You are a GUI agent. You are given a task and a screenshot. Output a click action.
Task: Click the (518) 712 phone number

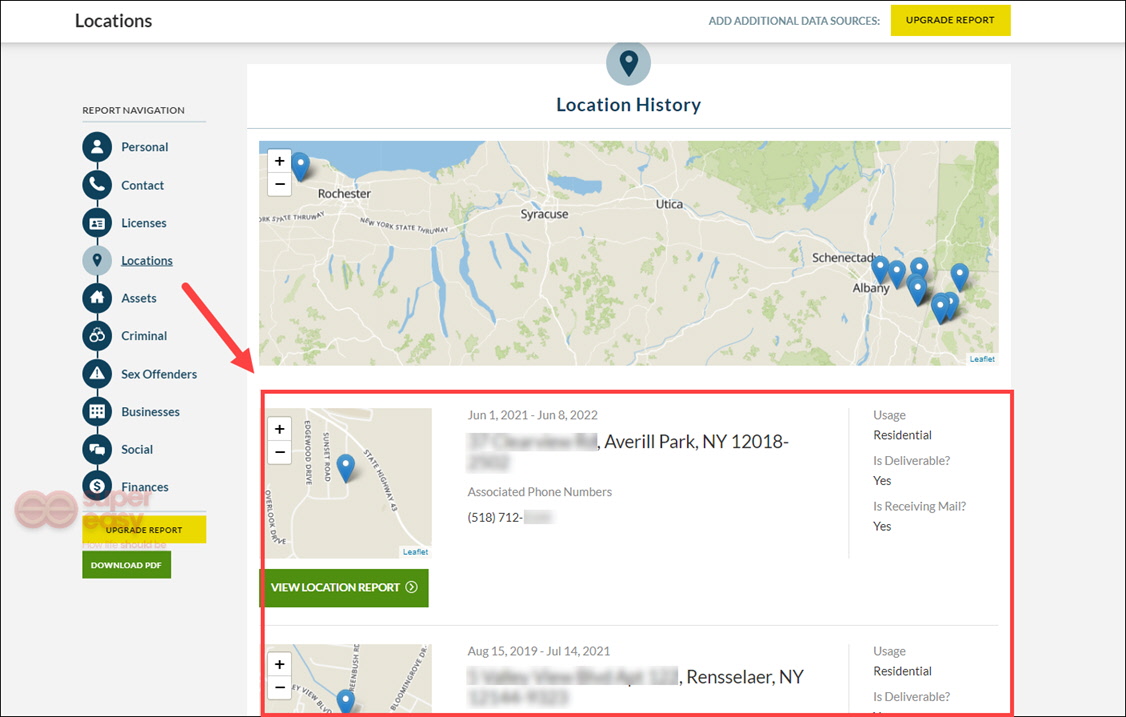(x=510, y=517)
